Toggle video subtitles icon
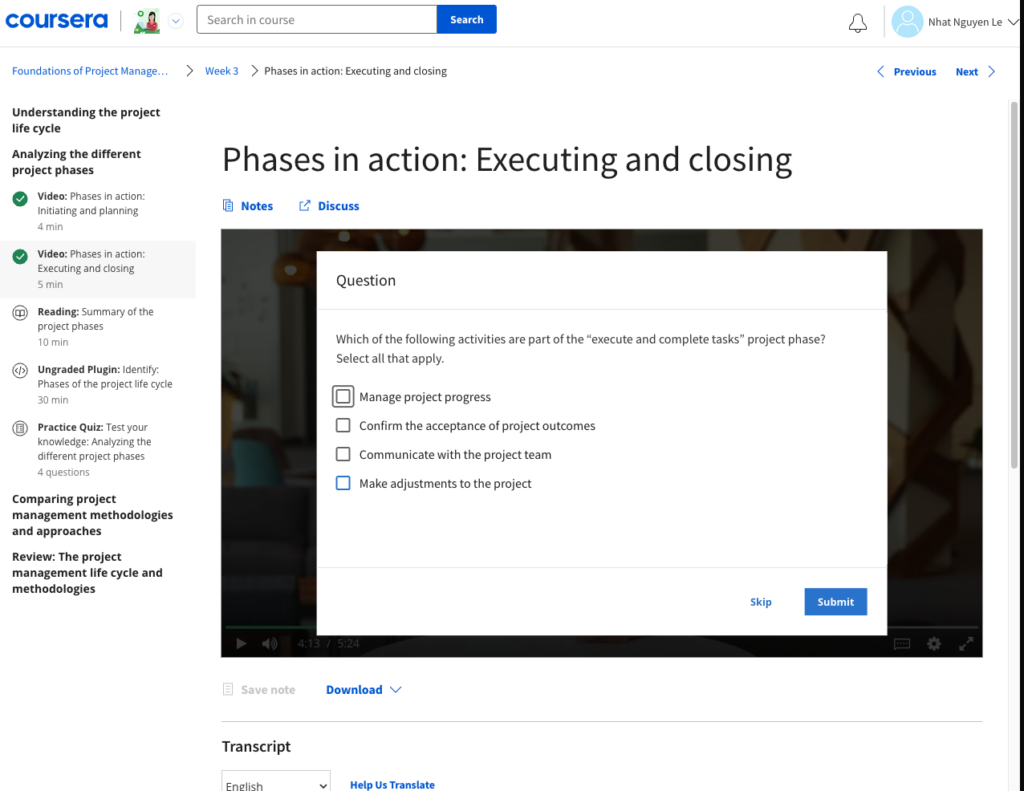This screenshot has height=791, width=1024. (901, 644)
